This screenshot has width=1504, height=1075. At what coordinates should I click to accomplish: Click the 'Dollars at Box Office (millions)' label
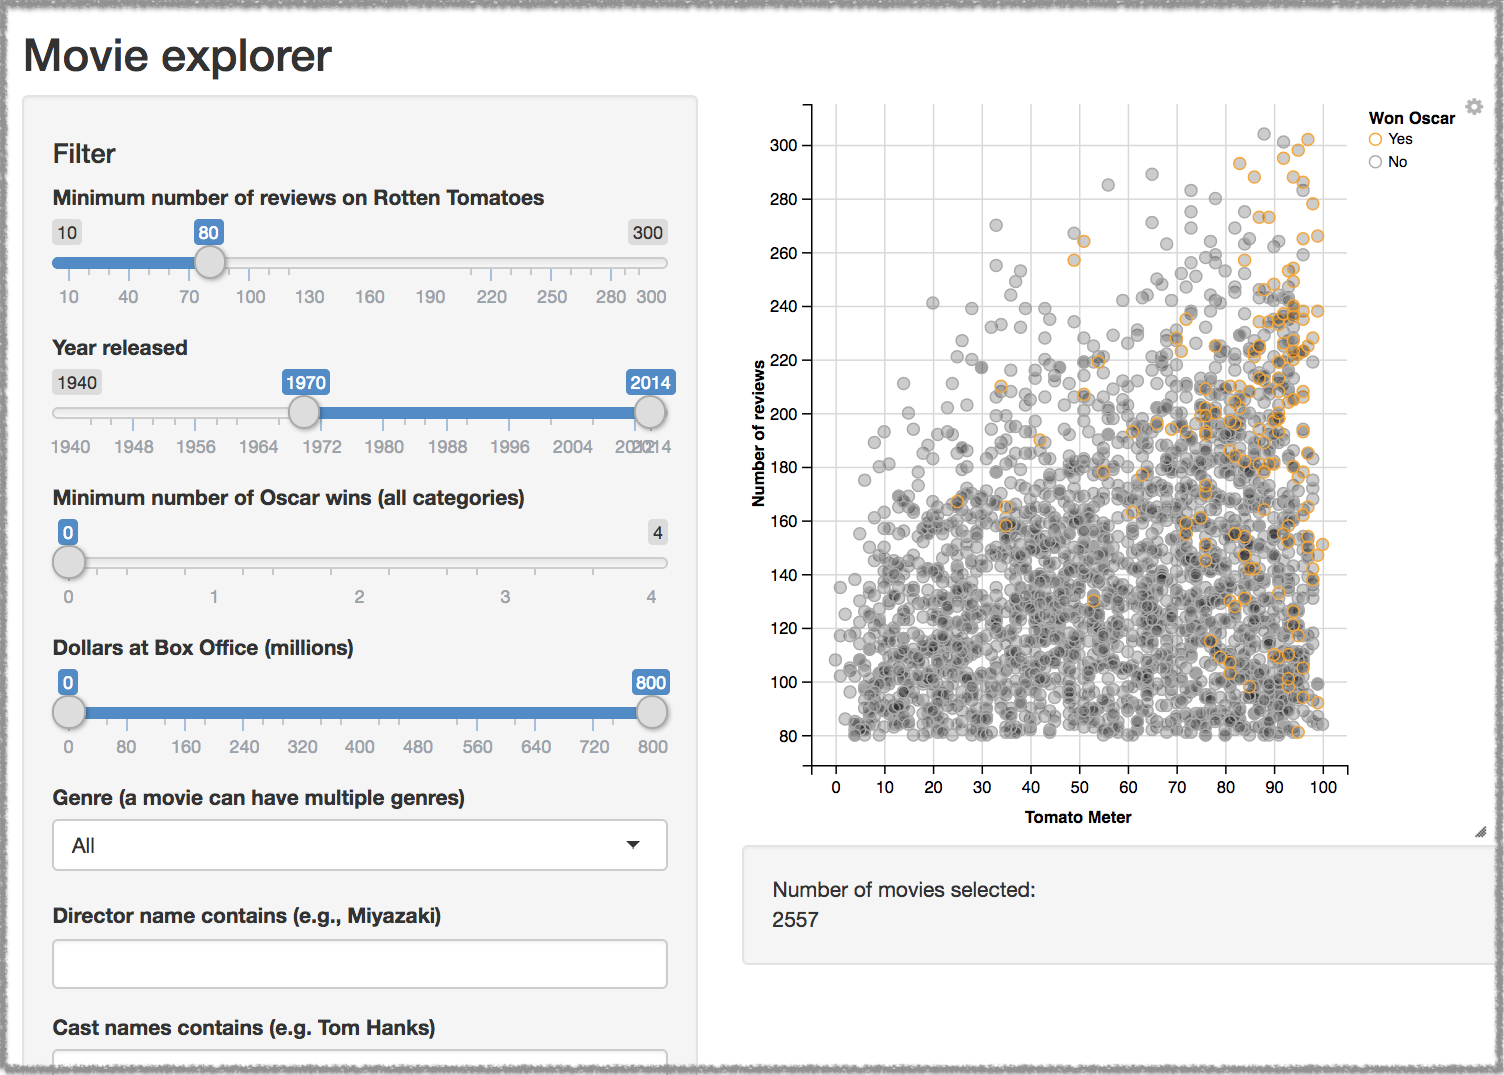click(x=203, y=648)
